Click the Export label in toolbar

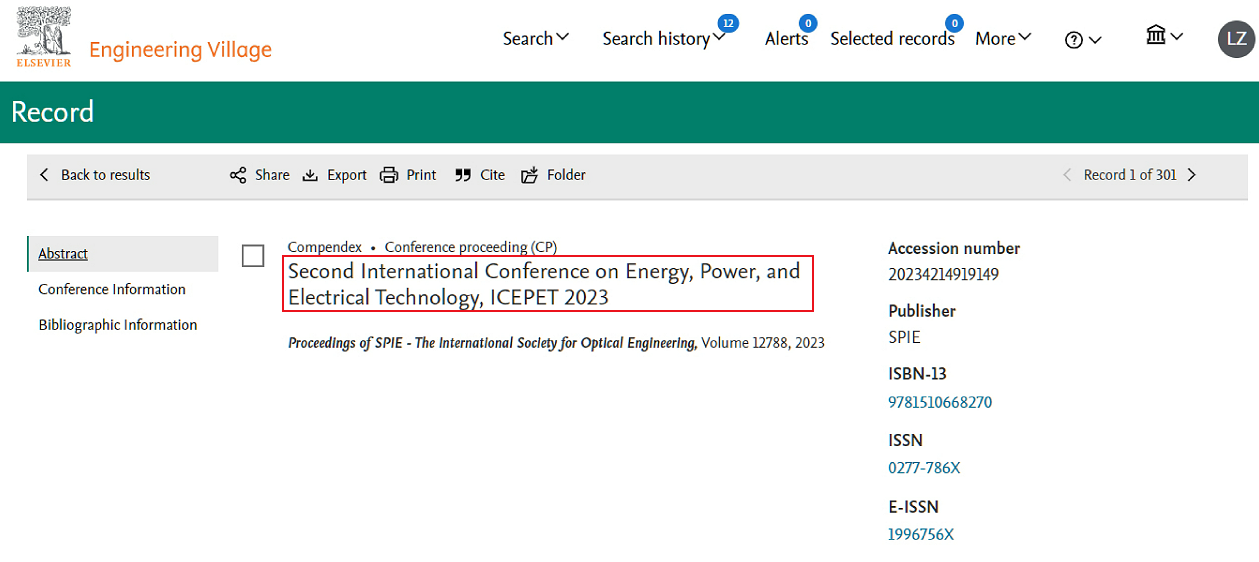pyautogui.click(x=347, y=175)
